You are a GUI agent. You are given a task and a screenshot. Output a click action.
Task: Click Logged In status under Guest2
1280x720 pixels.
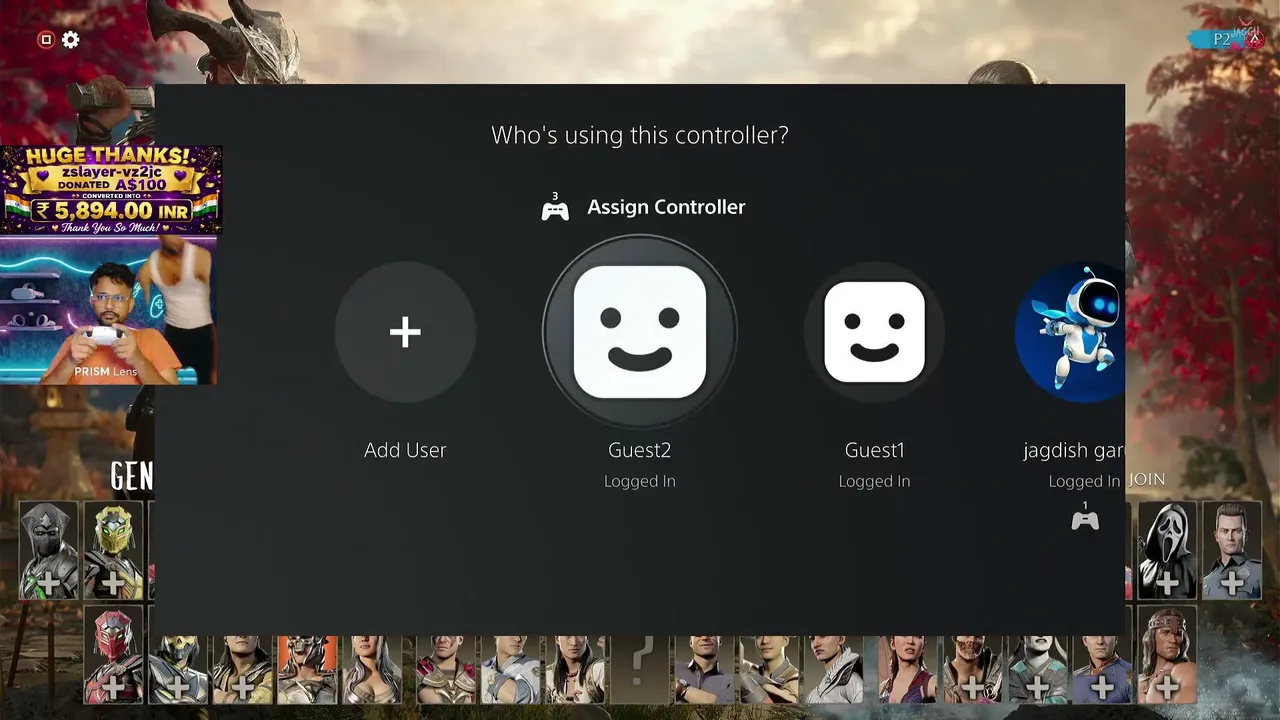click(x=640, y=481)
